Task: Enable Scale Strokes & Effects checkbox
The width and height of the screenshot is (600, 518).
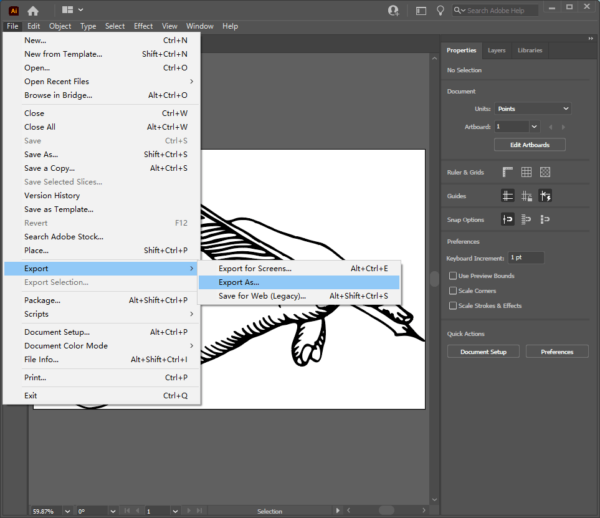Action: [453, 306]
